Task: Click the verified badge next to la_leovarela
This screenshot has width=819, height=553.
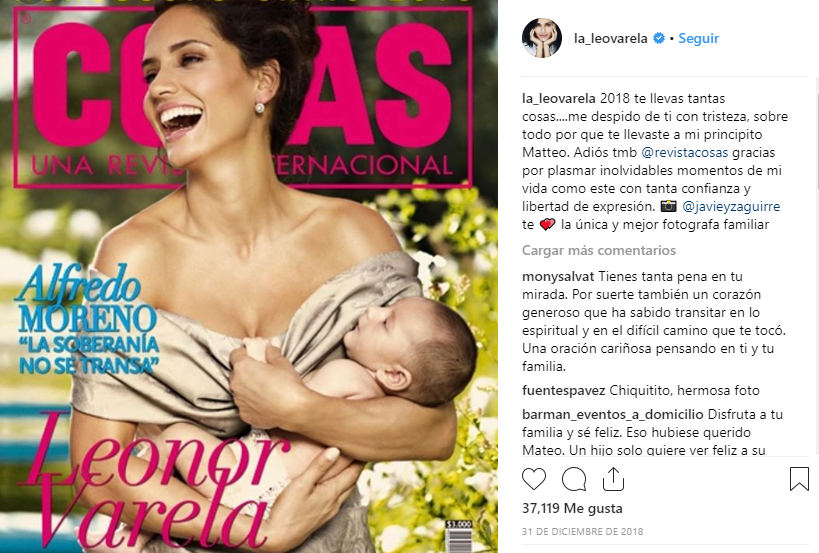Action: point(659,38)
